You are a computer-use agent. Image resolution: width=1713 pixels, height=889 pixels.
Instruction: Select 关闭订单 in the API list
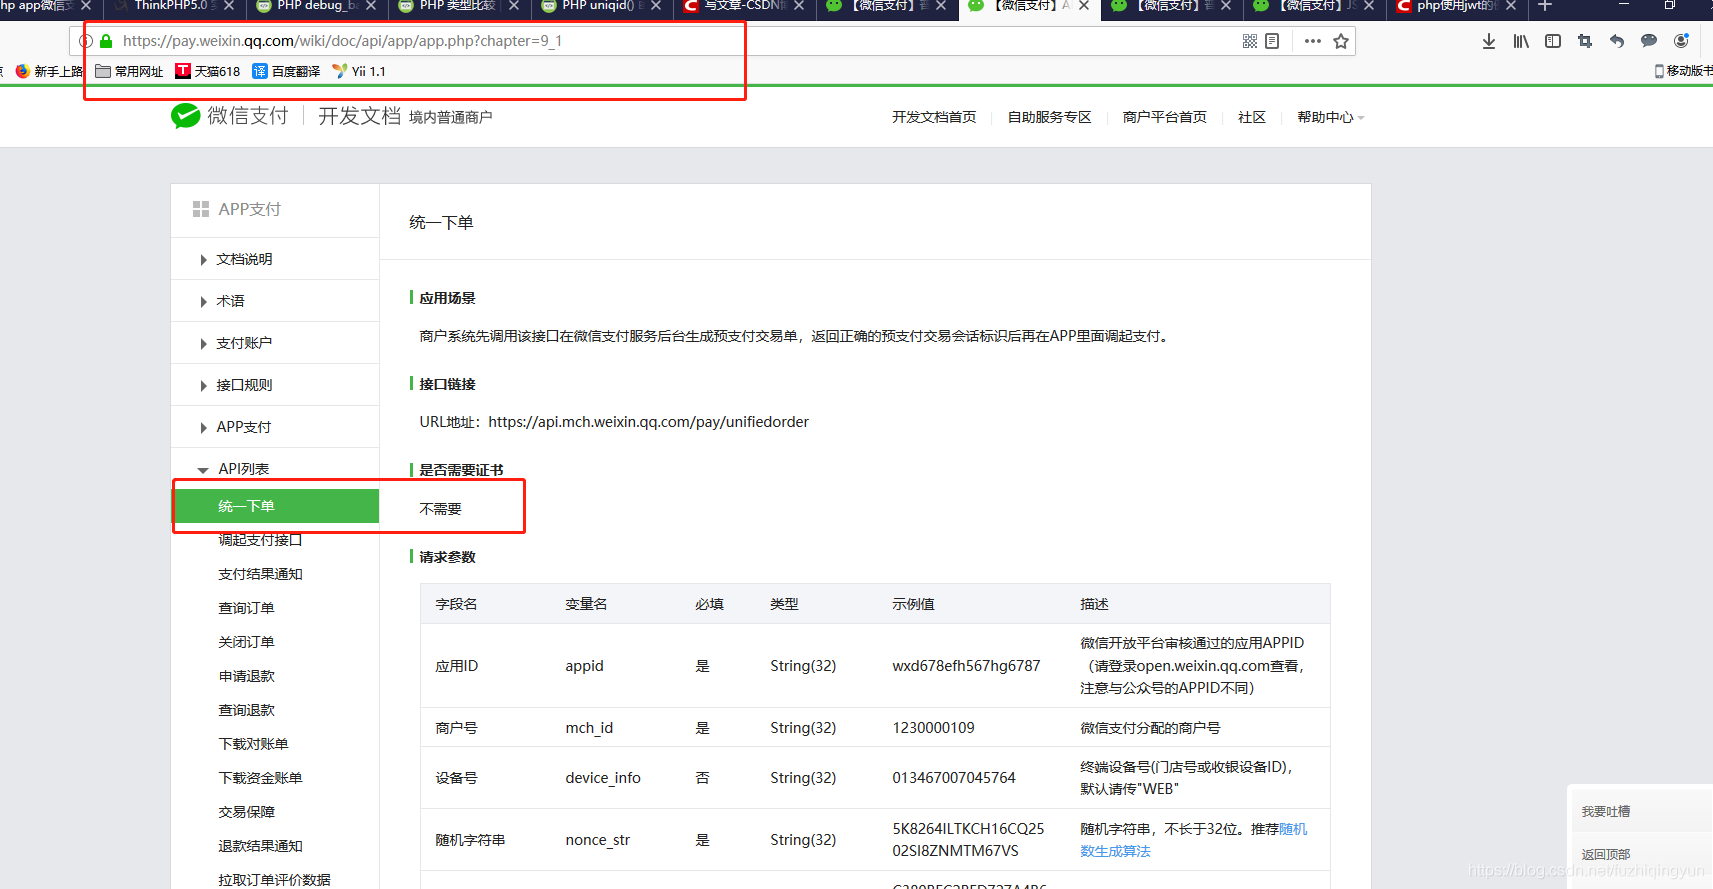[246, 642]
